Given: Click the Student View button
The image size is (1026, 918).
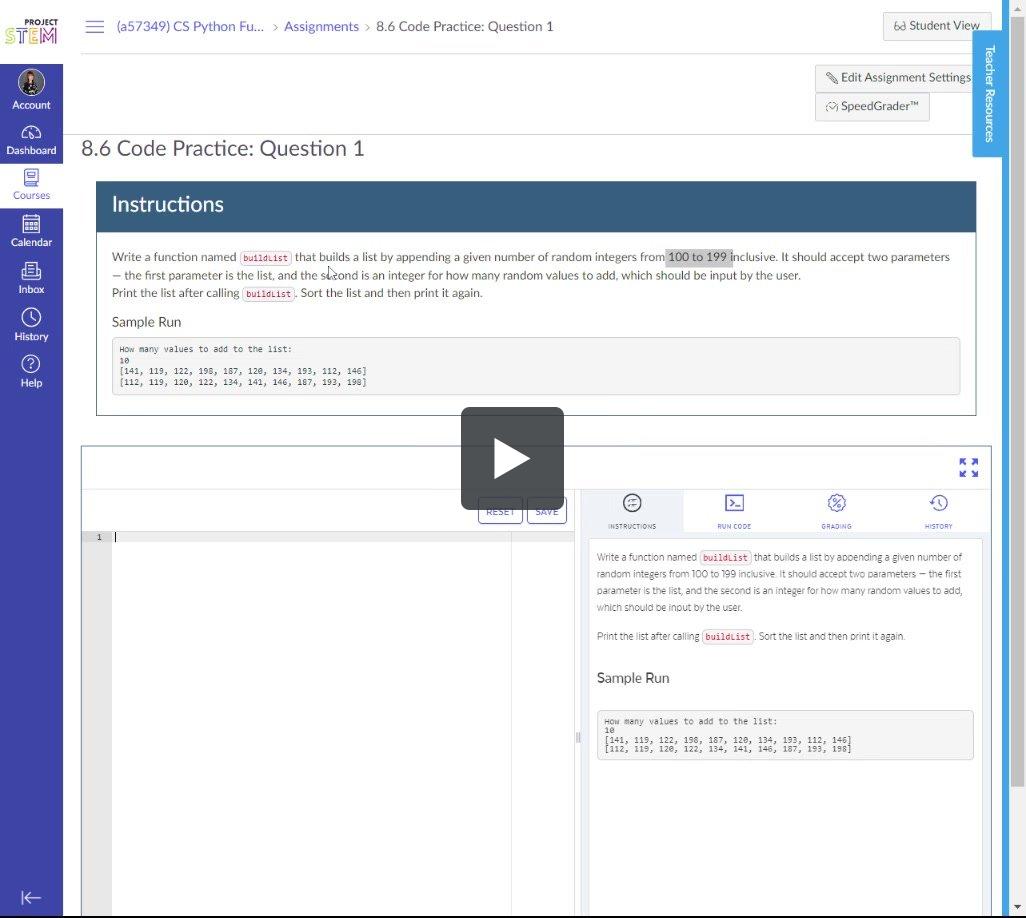Looking at the screenshot, I should pyautogui.click(x=936, y=26).
